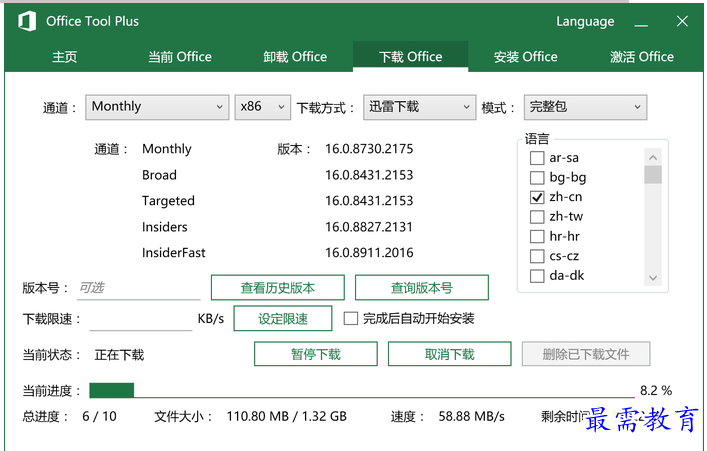Click the 6 / 10 total progress value
Viewport: 707px width, 451px height.
99,416
